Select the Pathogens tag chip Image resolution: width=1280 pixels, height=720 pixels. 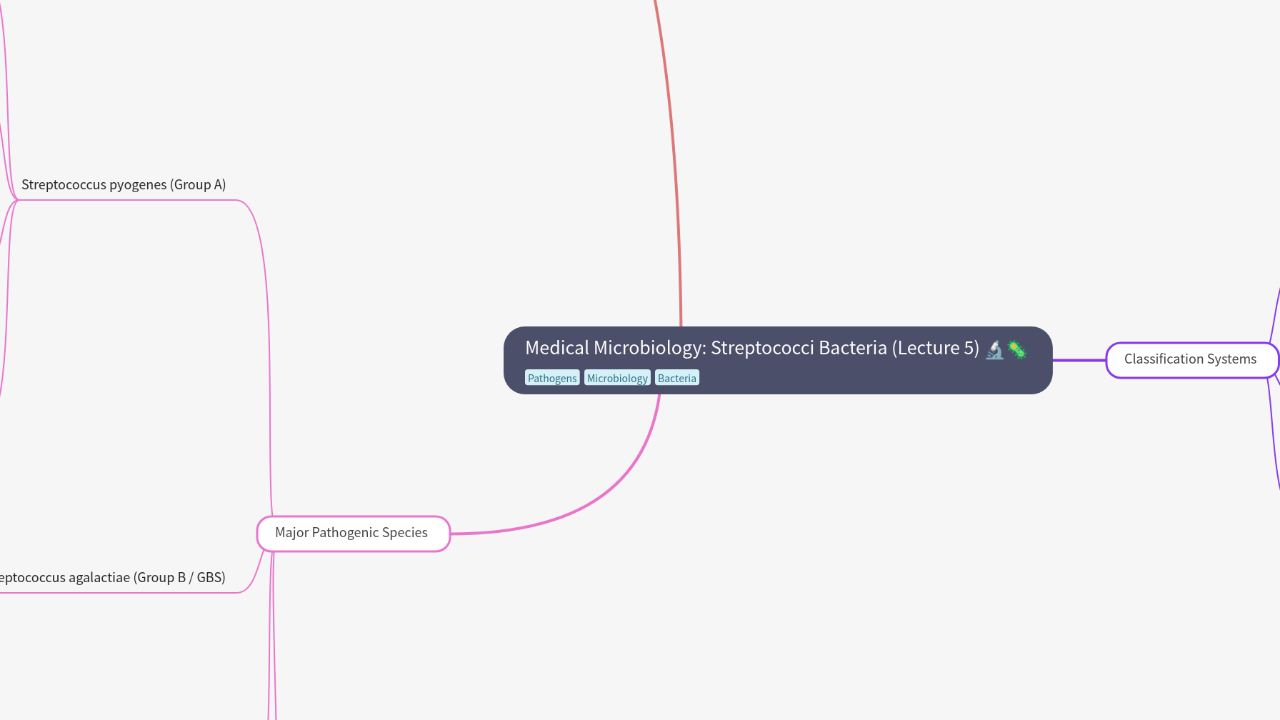[552, 378]
